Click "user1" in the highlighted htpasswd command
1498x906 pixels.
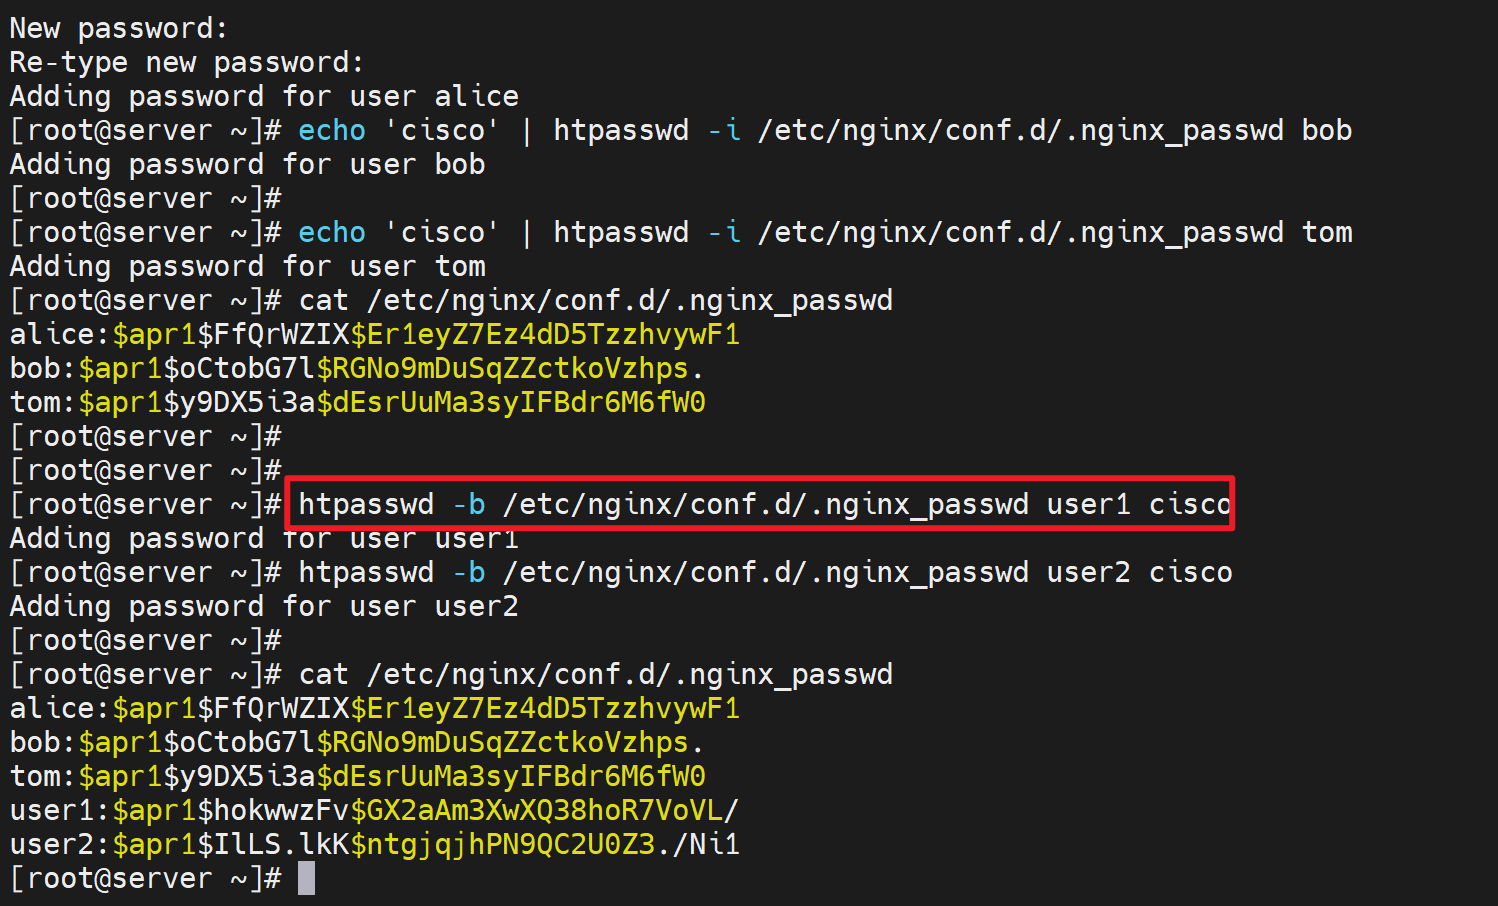tap(1088, 504)
